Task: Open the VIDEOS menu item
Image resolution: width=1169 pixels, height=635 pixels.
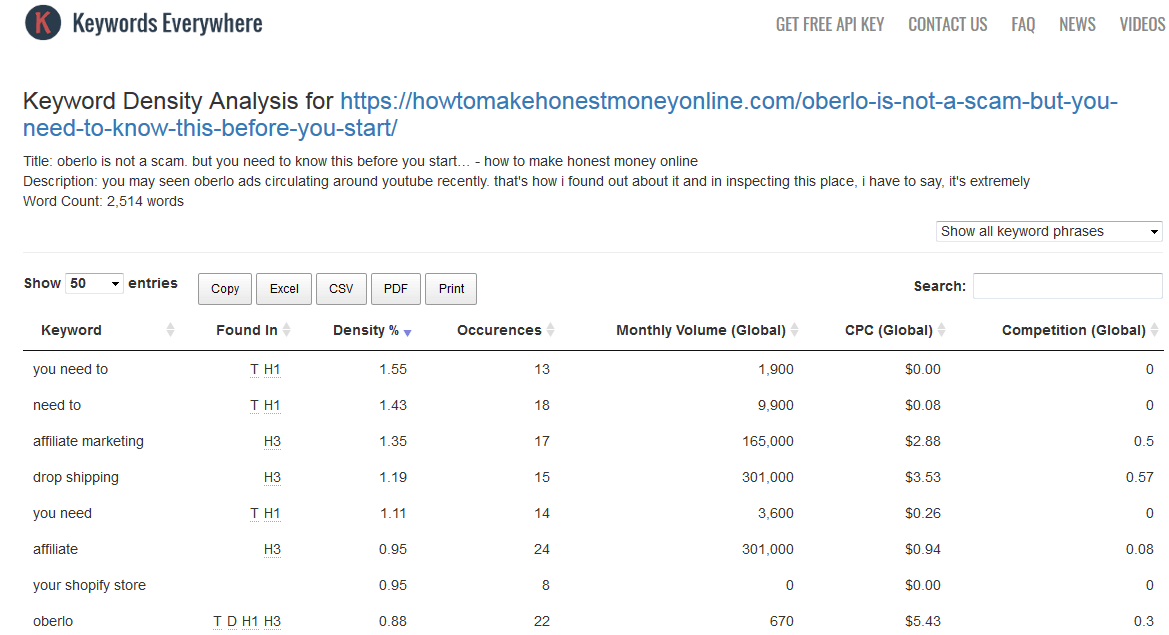Action: [x=1142, y=25]
